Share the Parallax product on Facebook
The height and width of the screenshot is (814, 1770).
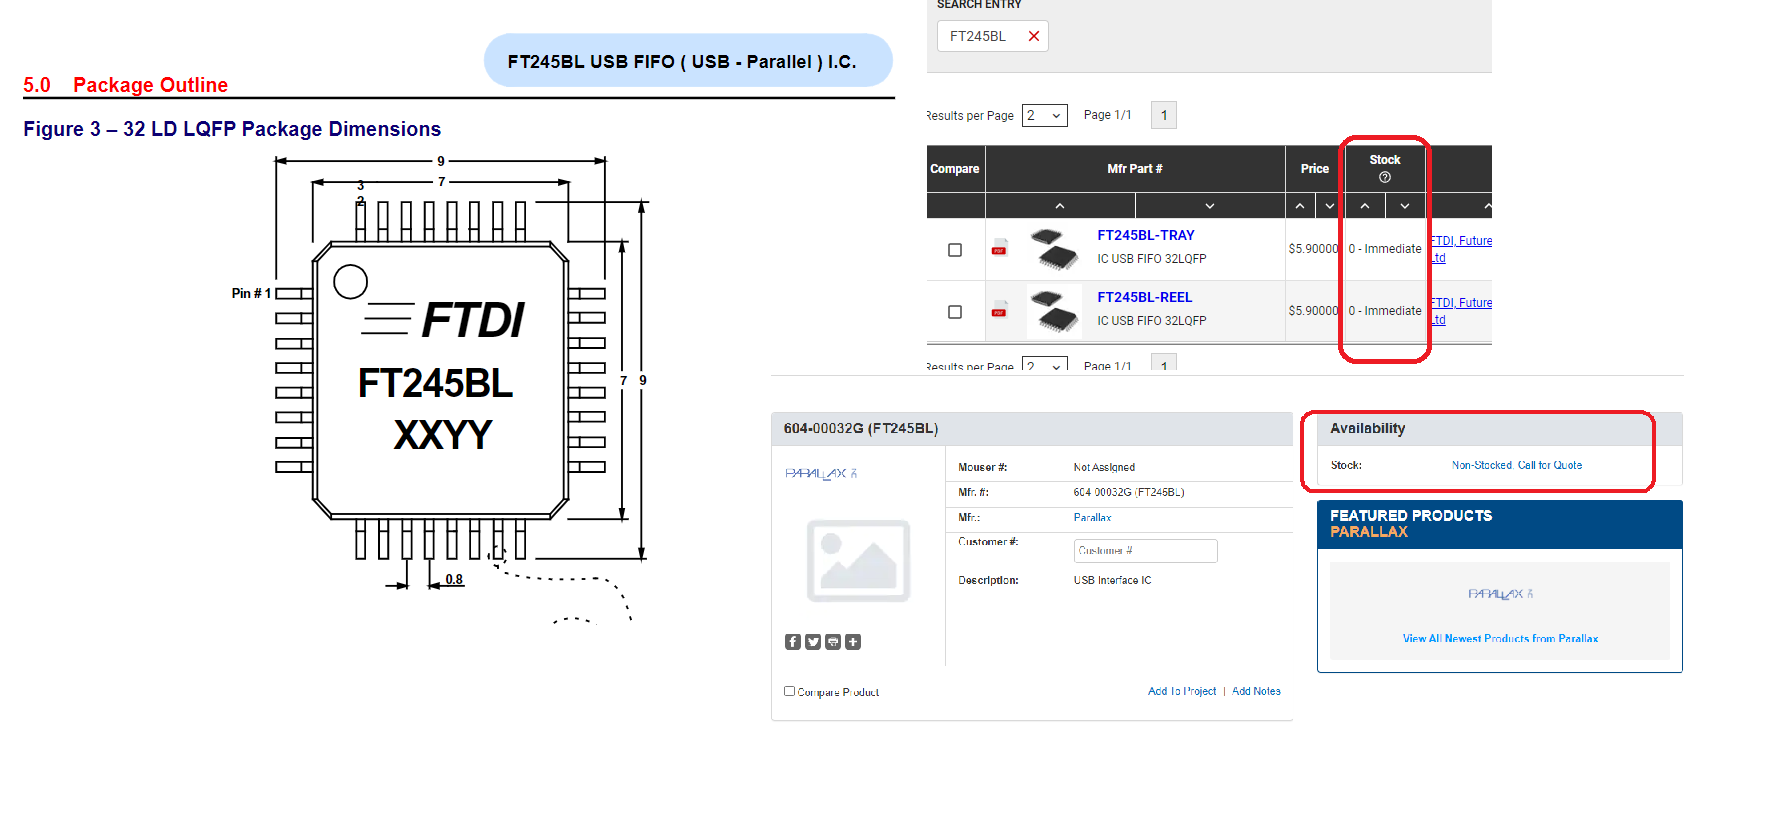[x=793, y=642]
